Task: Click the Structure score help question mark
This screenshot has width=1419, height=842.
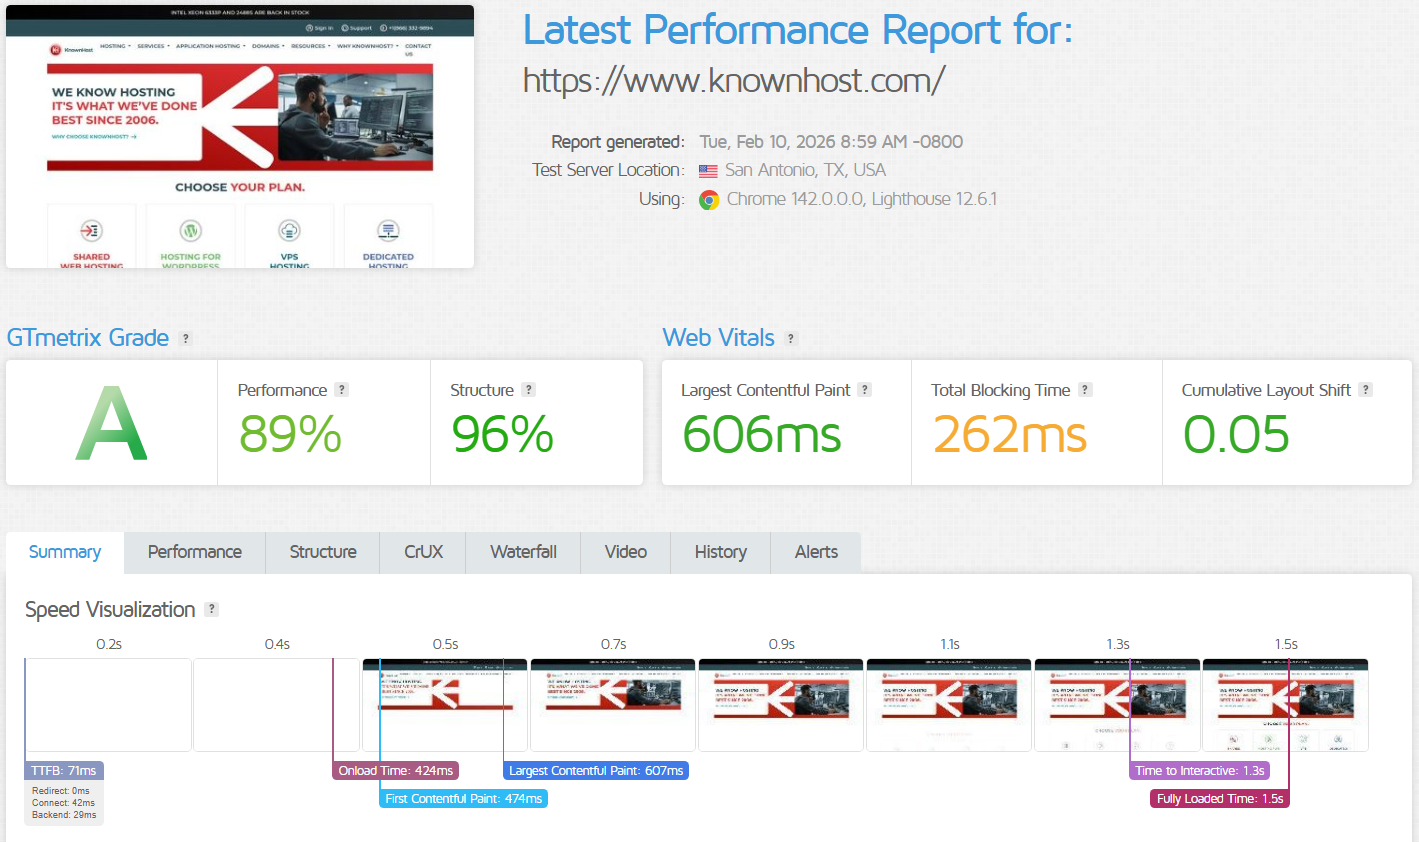Action: pyautogui.click(x=528, y=390)
